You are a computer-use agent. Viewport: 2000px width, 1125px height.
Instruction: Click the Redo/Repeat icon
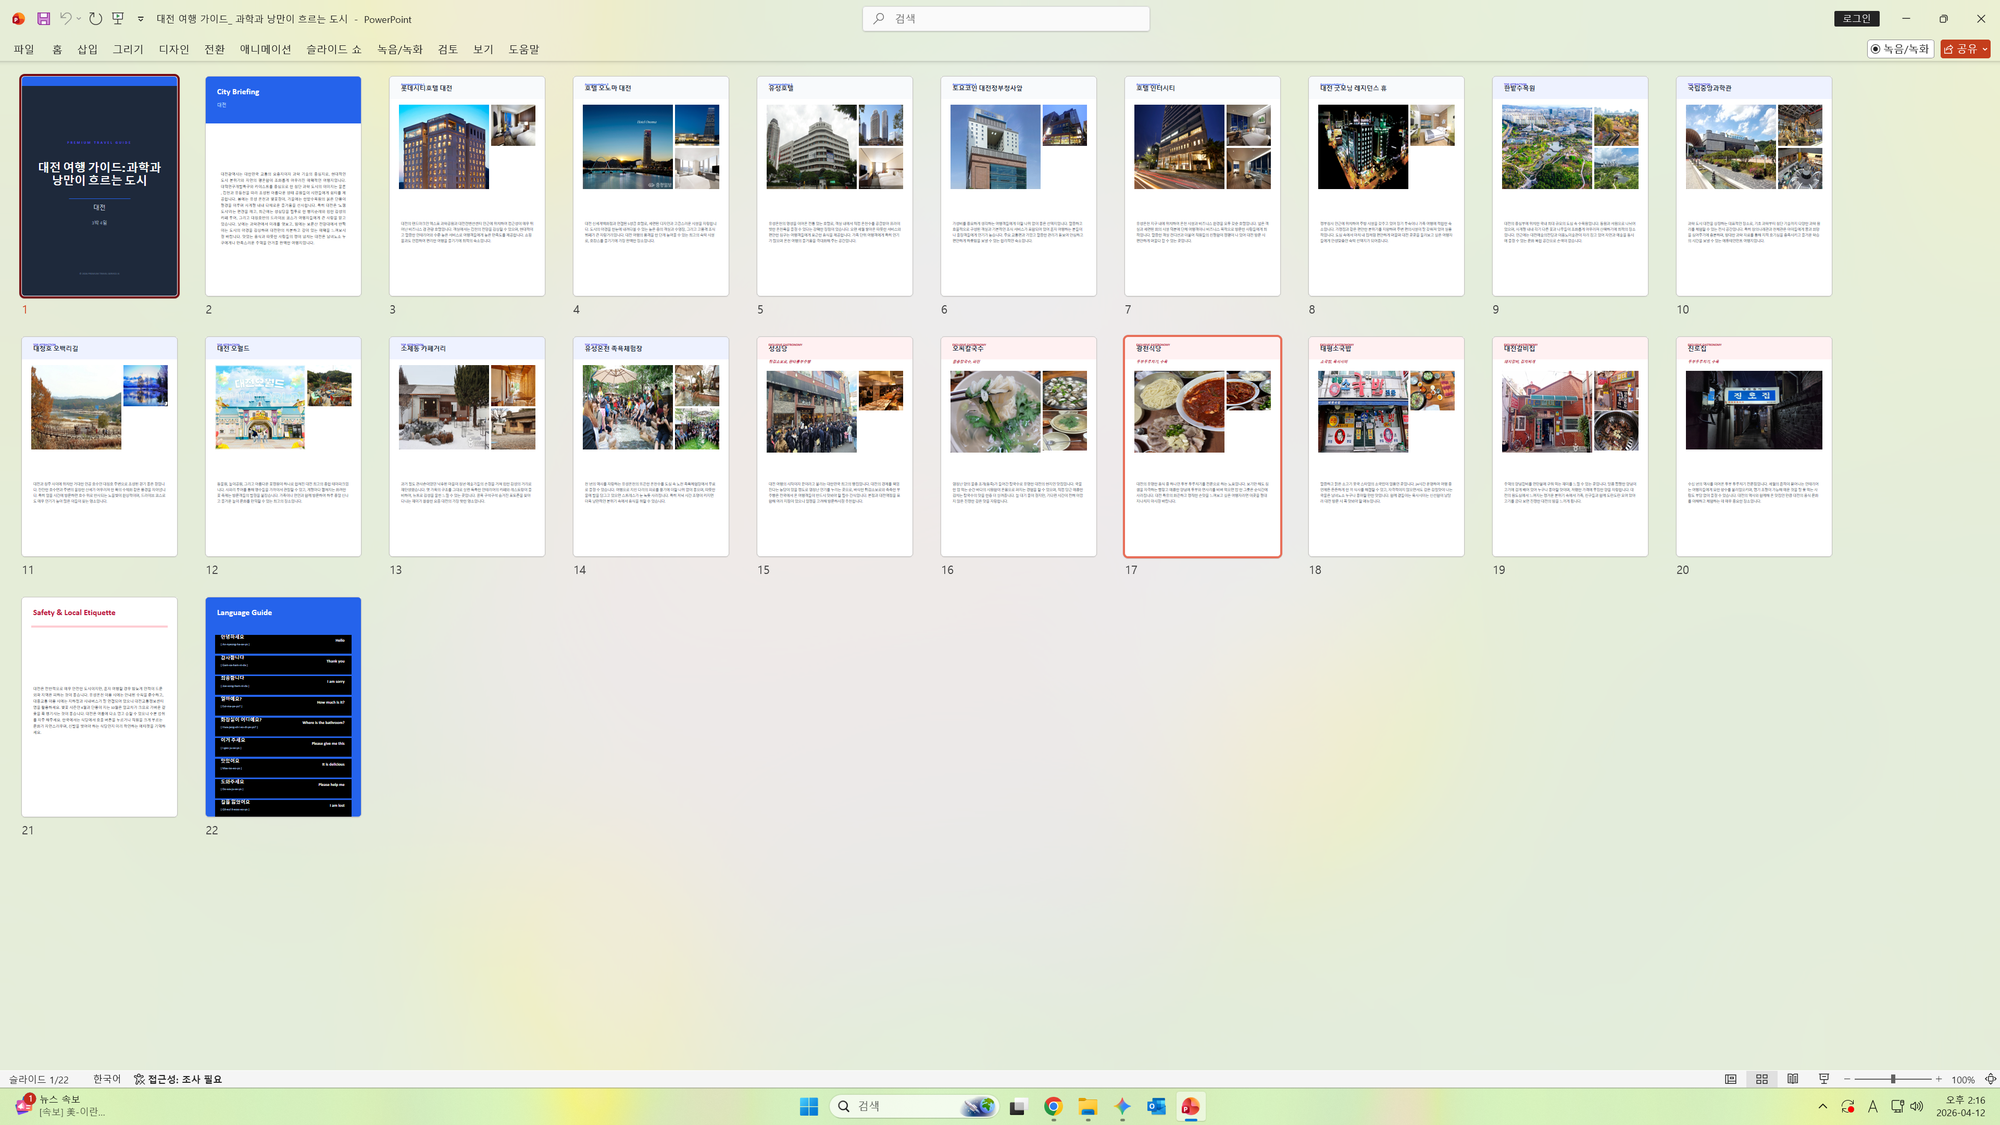tap(95, 18)
